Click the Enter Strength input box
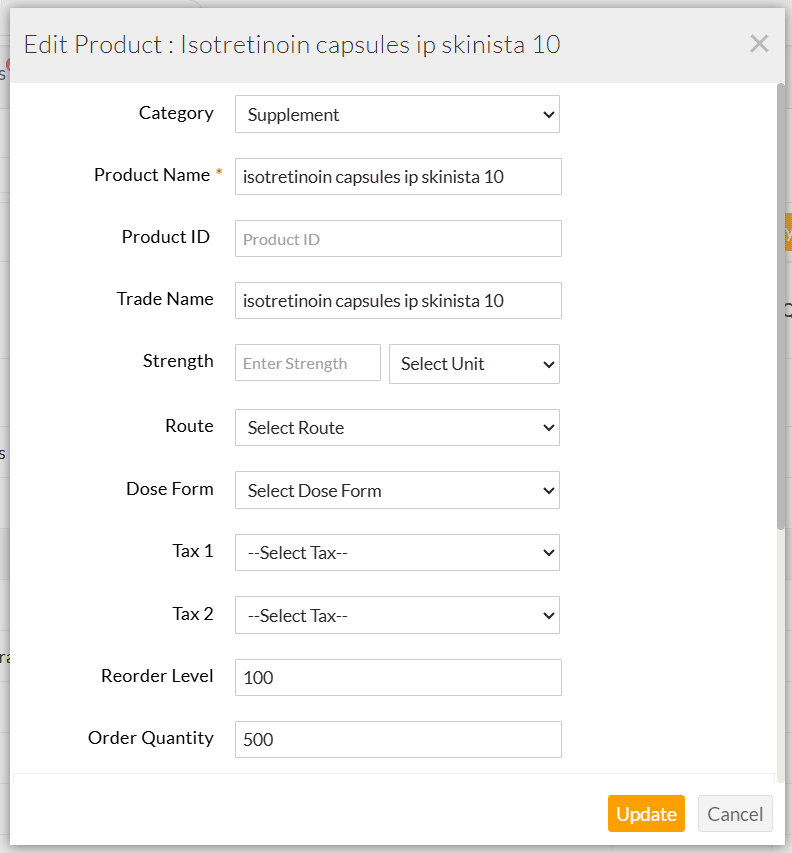This screenshot has height=853, width=792. (x=307, y=363)
